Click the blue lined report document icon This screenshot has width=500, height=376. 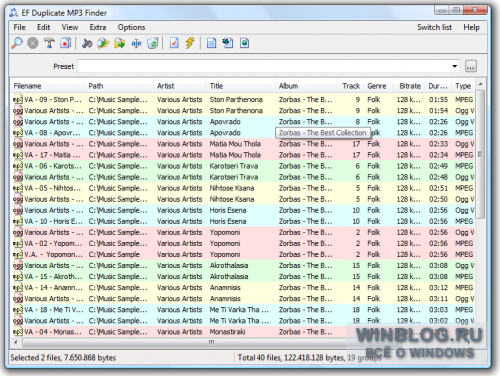(211, 43)
